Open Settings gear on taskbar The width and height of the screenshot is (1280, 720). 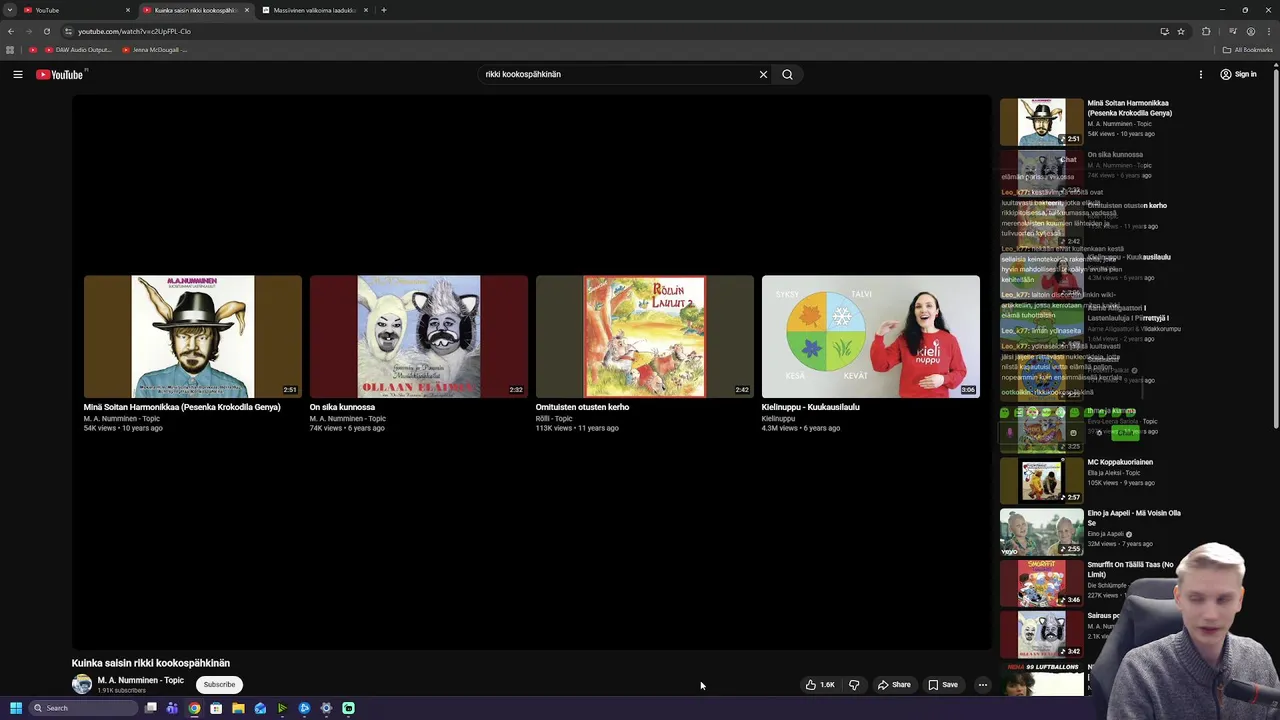[x=326, y=708]
